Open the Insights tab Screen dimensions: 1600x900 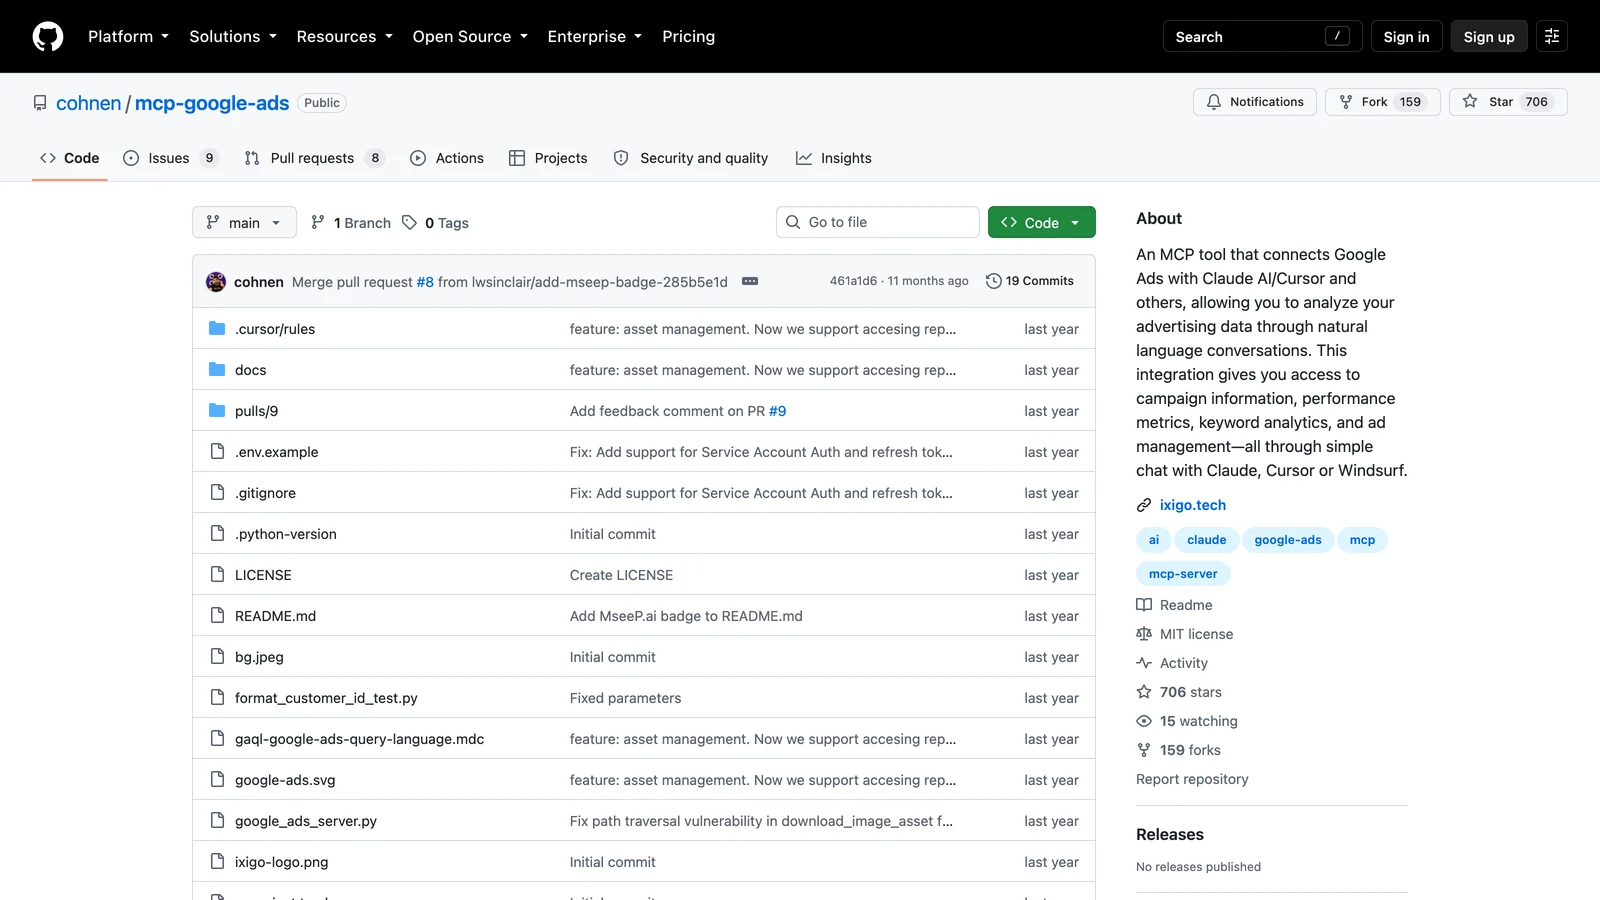(834, 158)
